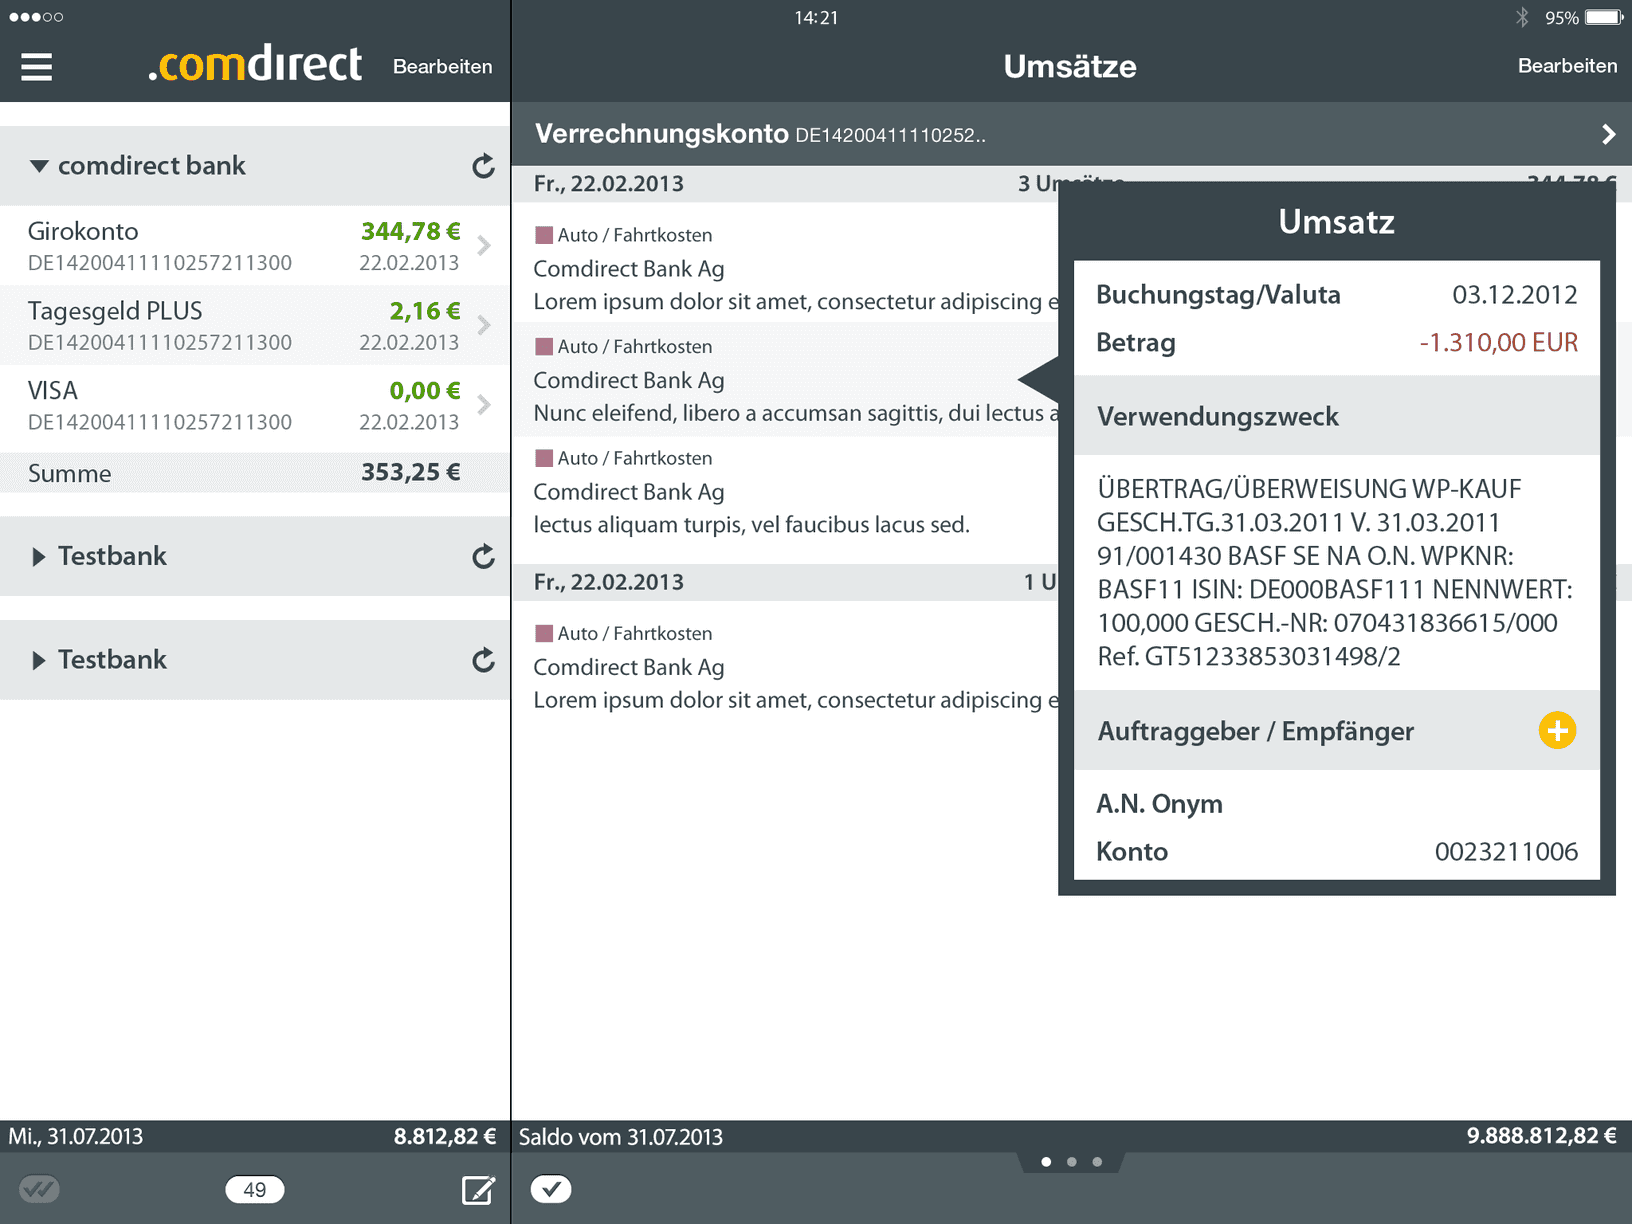Open the edit/compose icon at bottom left
The width and height of the screenshot is (1632, 1224).
pos(478,1189)
